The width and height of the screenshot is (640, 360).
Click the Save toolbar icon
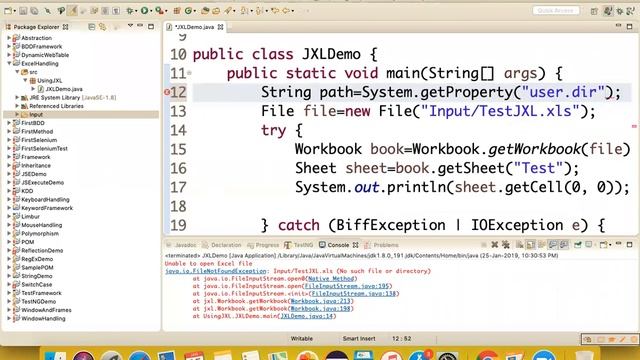pos(23,11)
